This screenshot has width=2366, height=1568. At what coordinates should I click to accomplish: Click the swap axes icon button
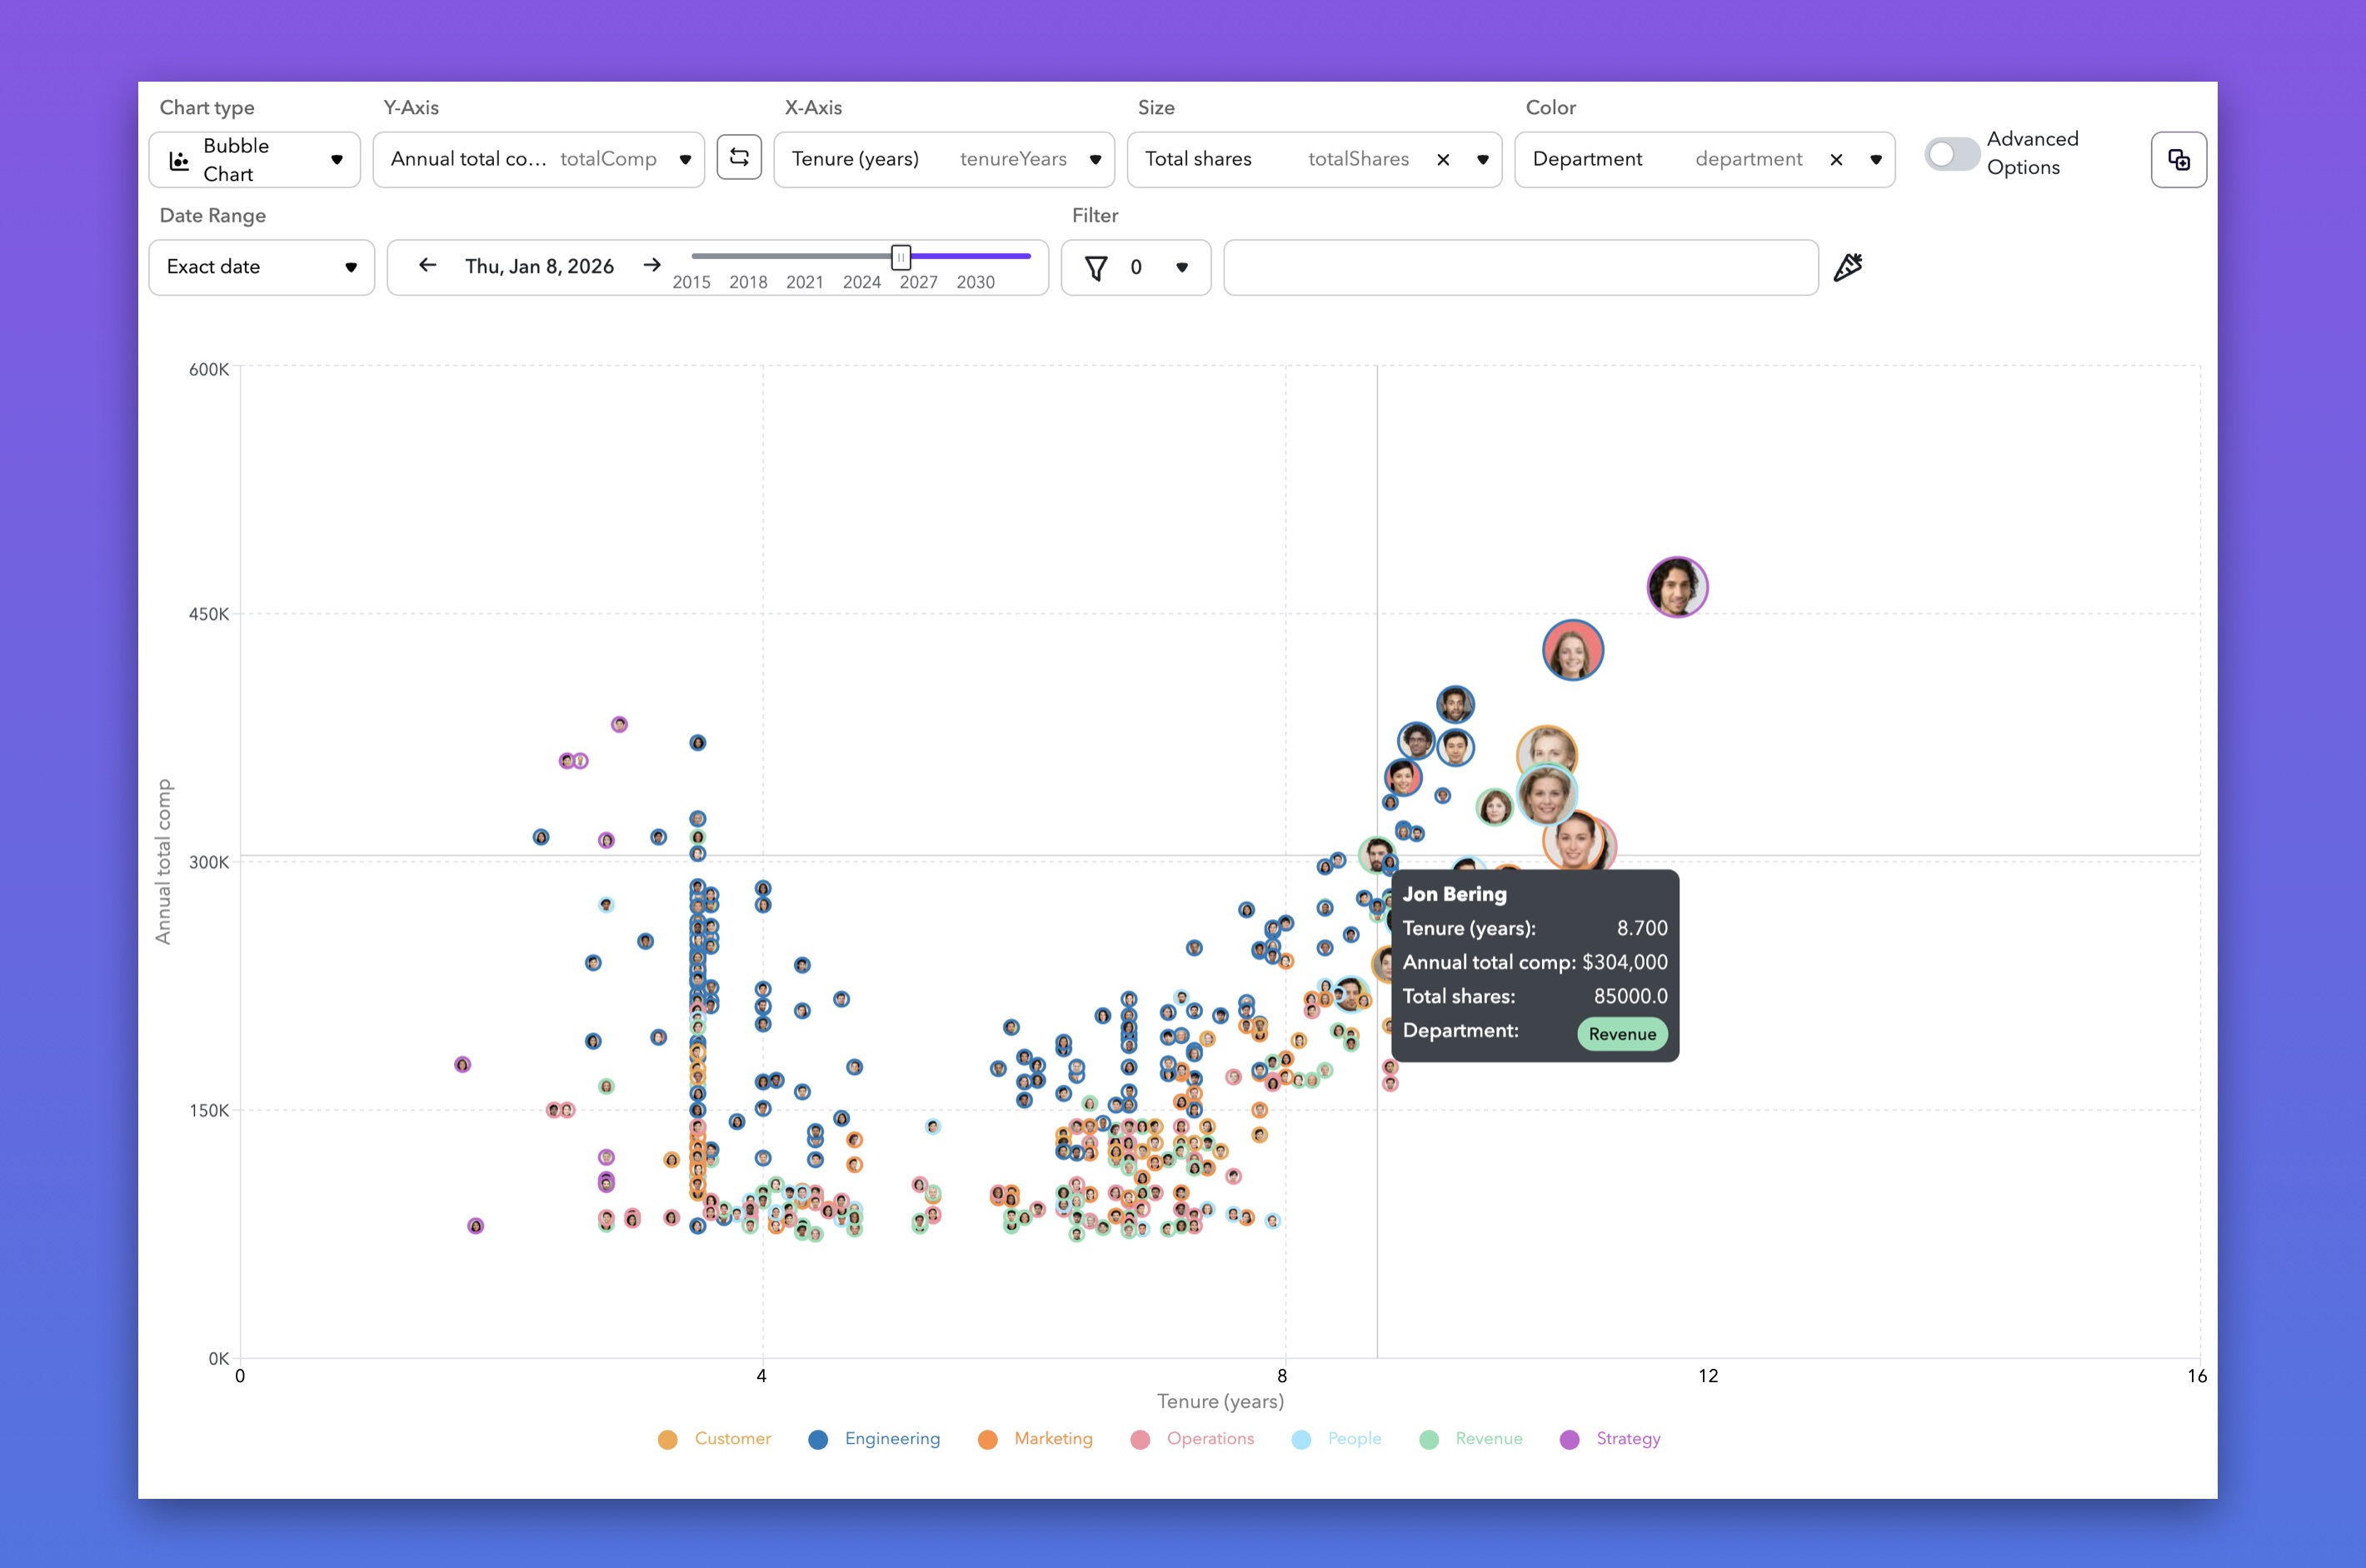pos(739,158)
